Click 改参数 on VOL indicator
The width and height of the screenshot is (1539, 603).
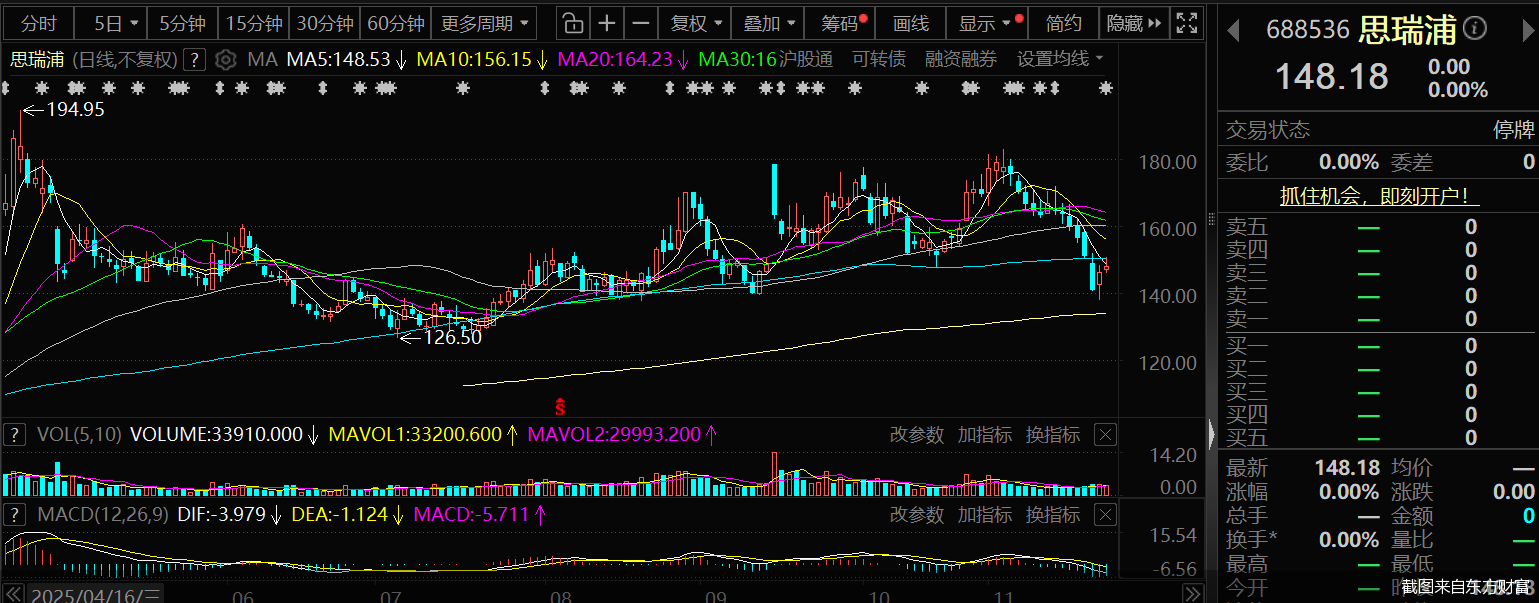[916, 435]
